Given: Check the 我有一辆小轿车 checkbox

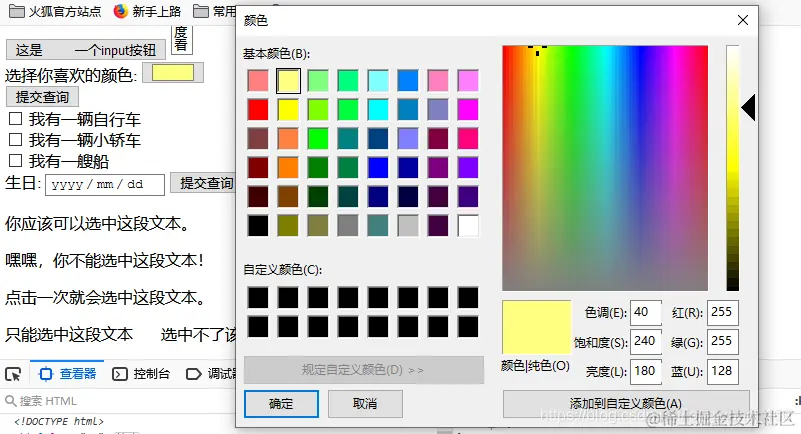Looking at the screenshot, I should click(x=15, y=140).
